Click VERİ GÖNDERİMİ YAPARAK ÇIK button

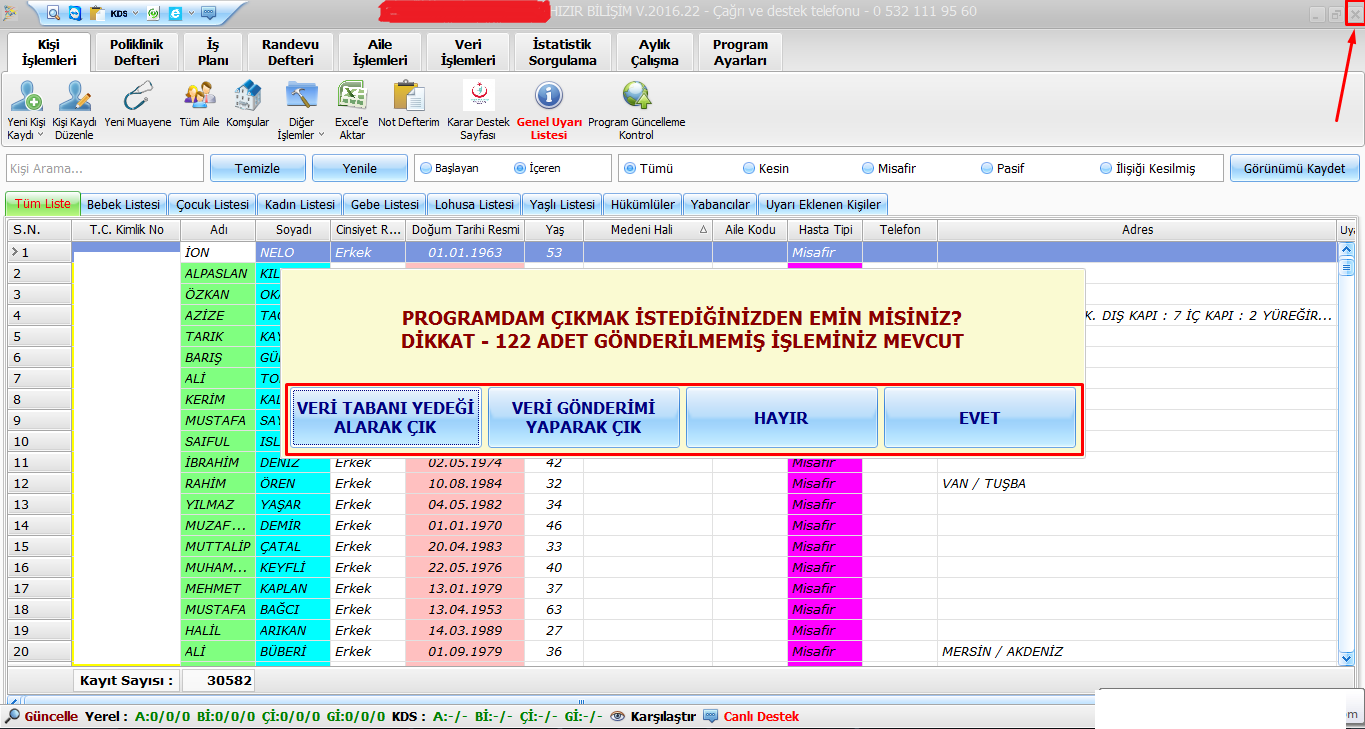click(583, 418)
